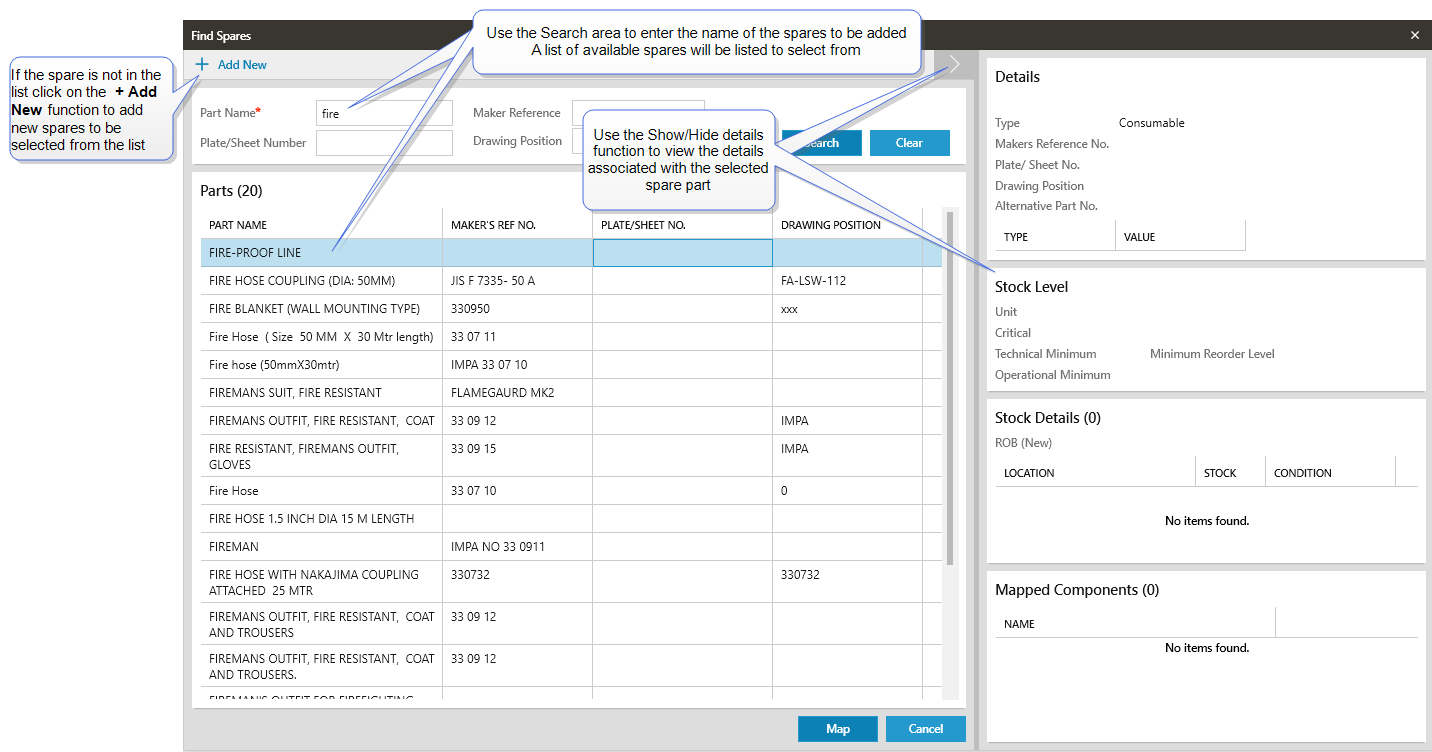The width and height of the screenshot is (1432, 752).
Task: Click CONDITION column header in Stock Details
Action: 1302,473
